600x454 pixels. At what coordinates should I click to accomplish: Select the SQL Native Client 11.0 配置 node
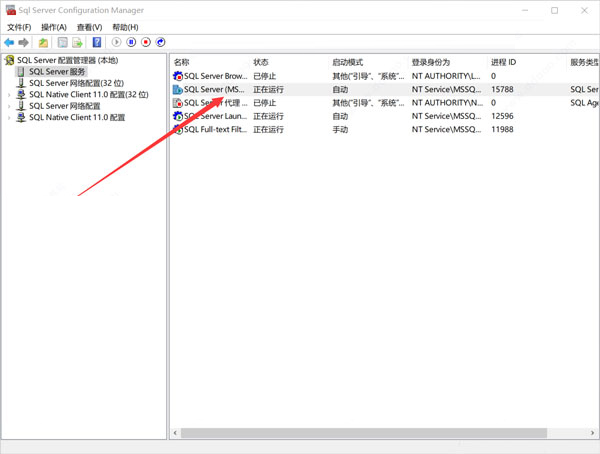click(x=77, y=118)
